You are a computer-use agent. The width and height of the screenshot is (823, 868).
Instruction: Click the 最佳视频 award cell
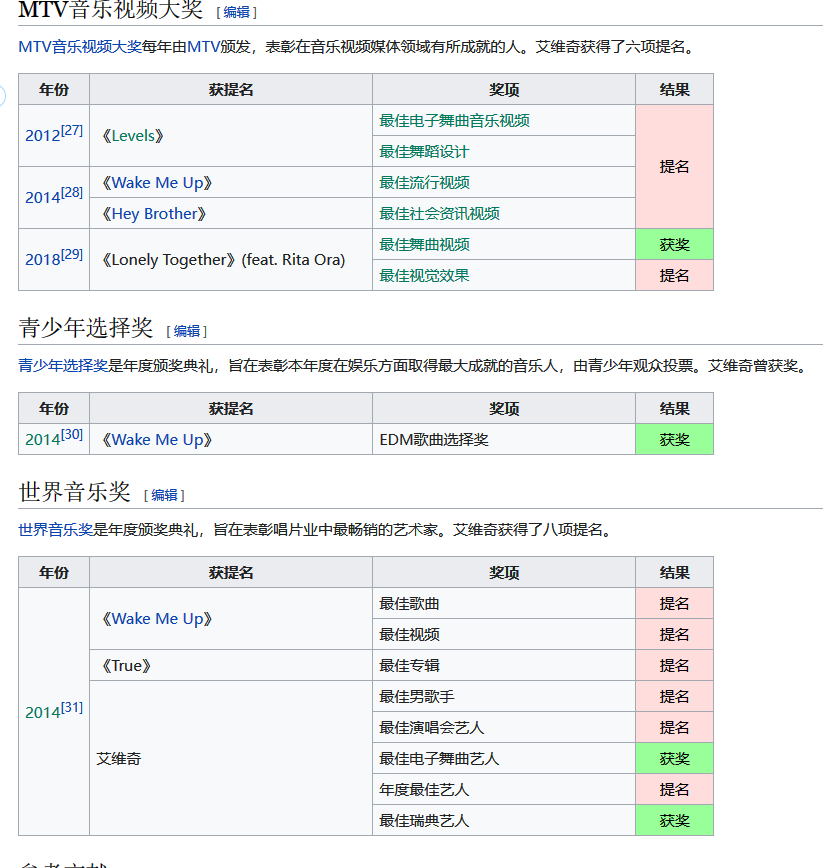tap(504, 634)
